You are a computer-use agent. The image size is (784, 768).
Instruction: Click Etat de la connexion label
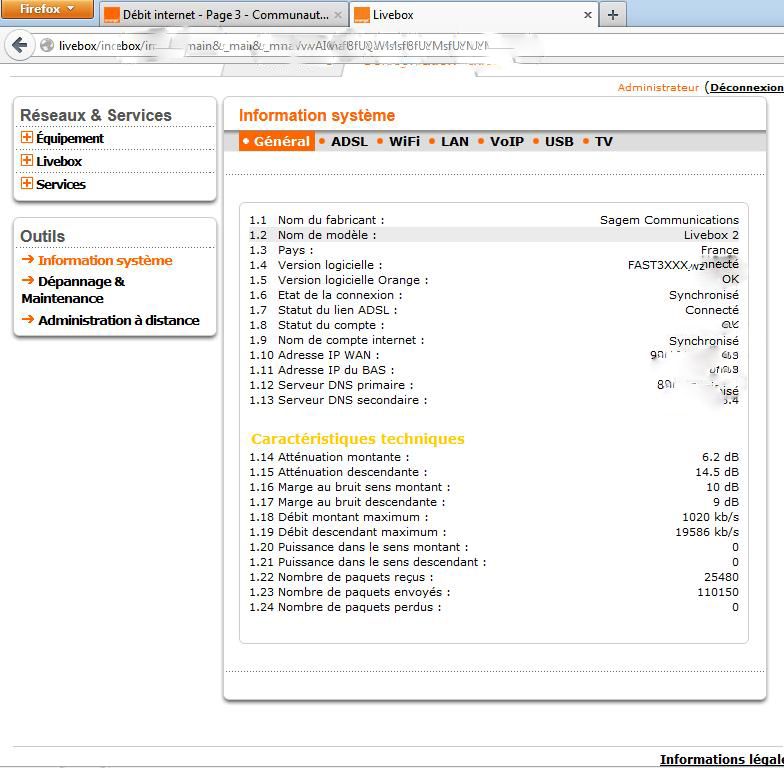[x=340, y=295]
